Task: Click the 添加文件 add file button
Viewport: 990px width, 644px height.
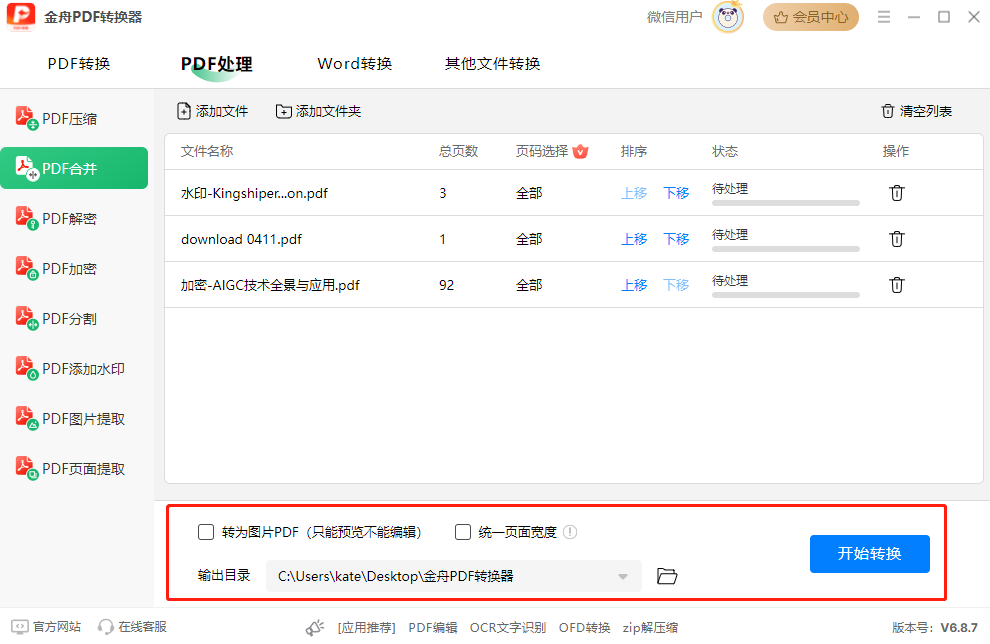Action: (x=212, y=111)
